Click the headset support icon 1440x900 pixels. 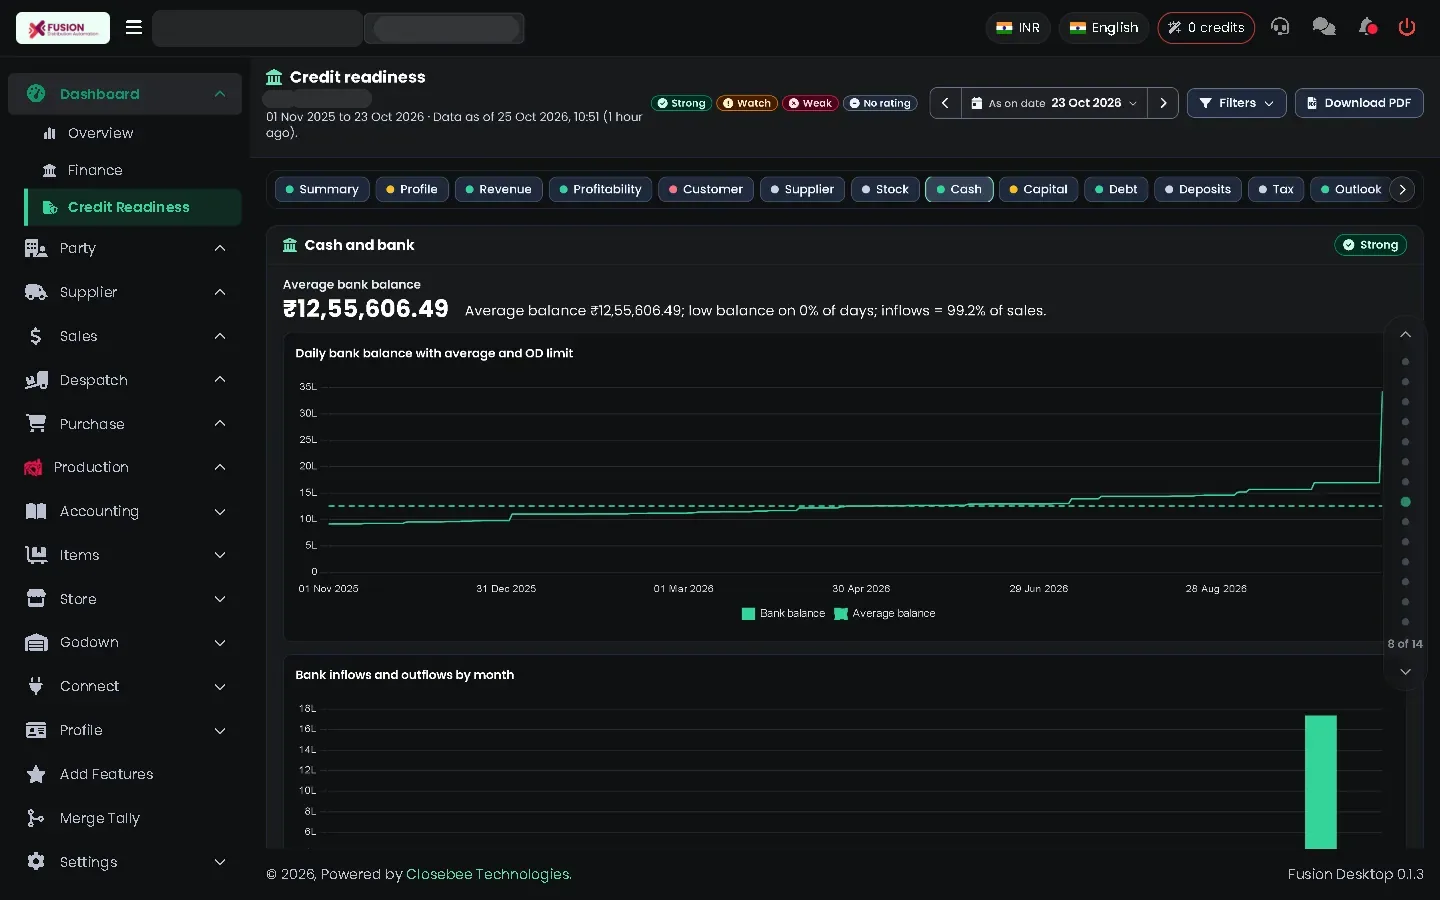(1280, 27)
